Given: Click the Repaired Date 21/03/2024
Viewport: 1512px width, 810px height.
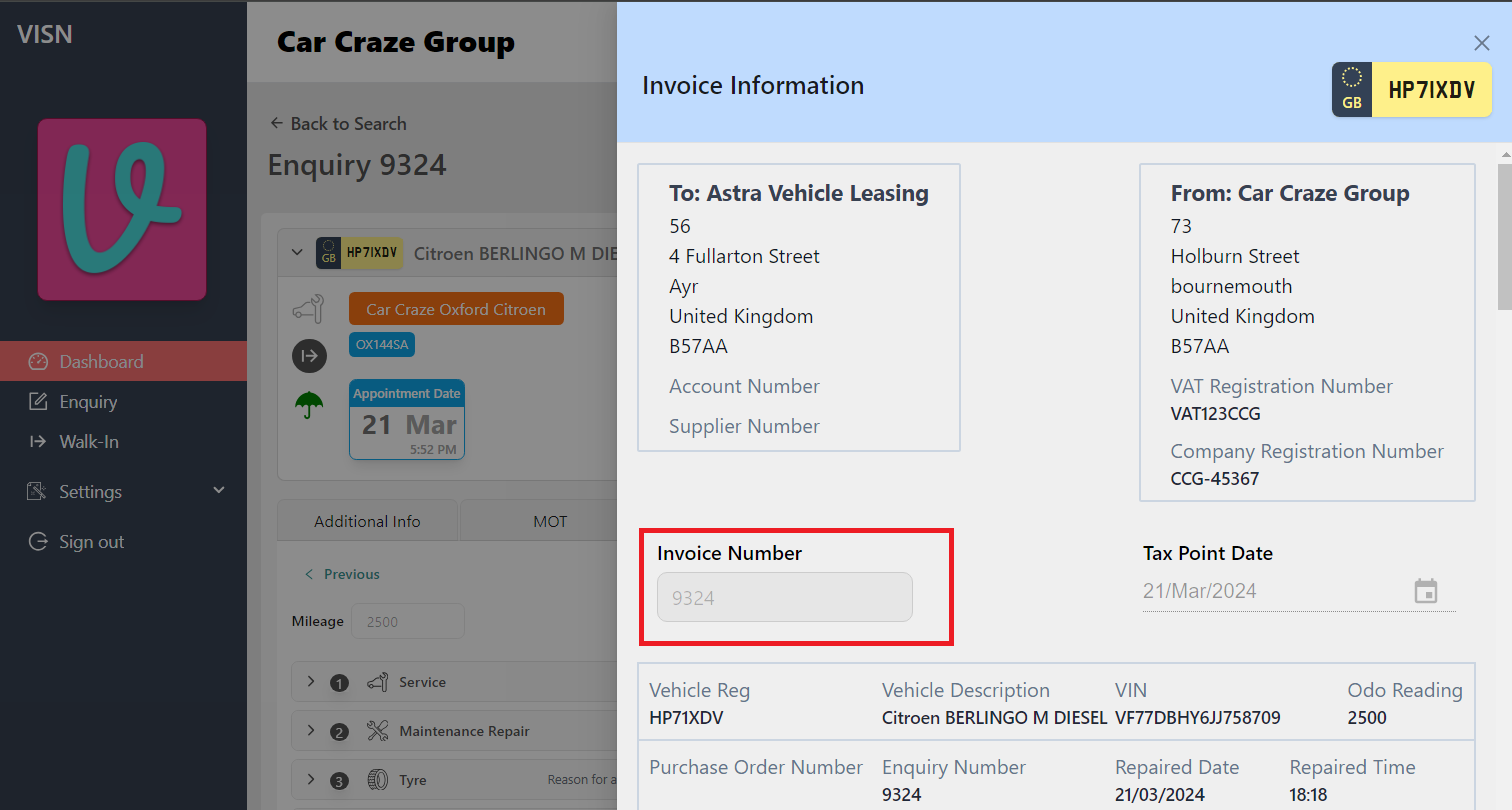Looking at the screenshot, I should (x=1160, y=795).
